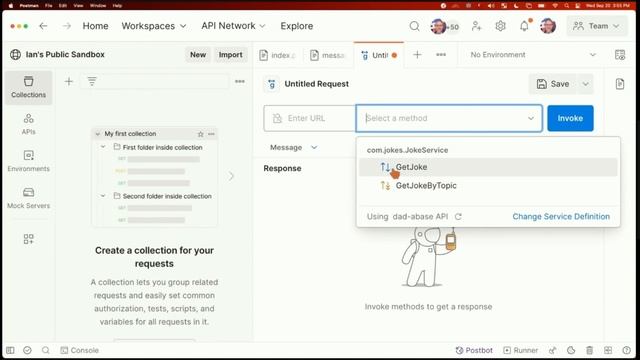640x360 pixels.
Task: Open the sidebar three-dot options menu
Action: pyautogui.click(x=240, y=82)
